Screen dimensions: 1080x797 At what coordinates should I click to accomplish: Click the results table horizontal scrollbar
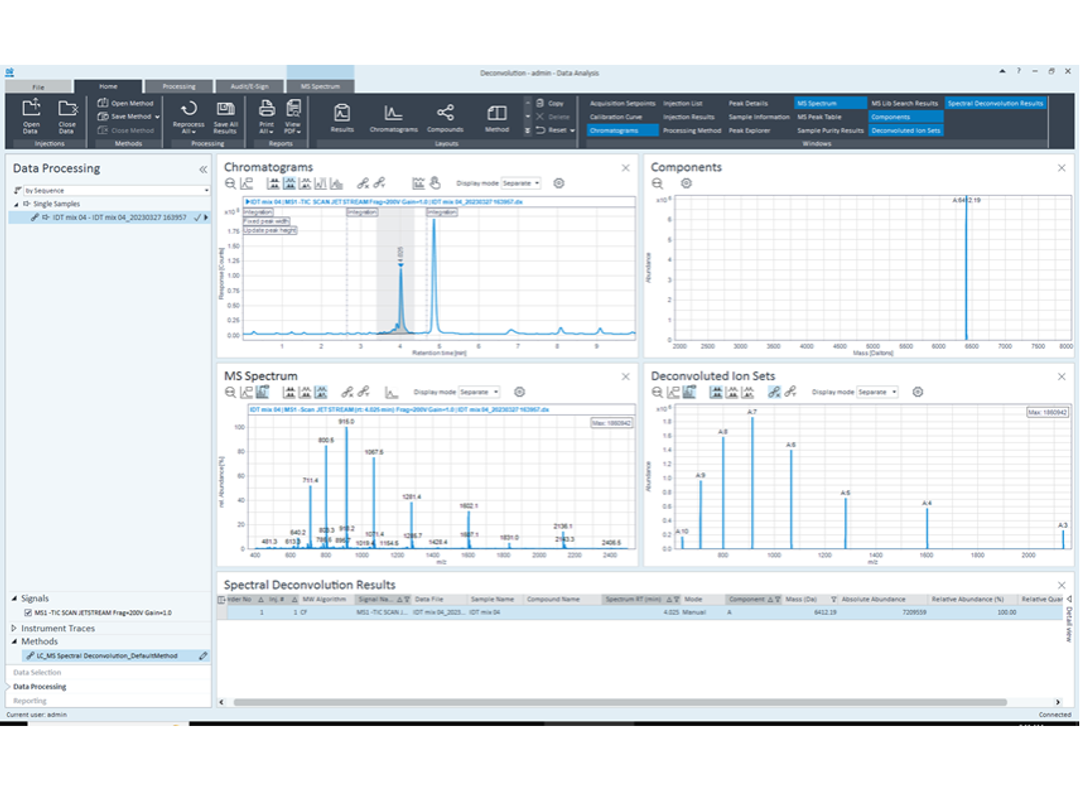pyautogui.click(x=620, y=703)
